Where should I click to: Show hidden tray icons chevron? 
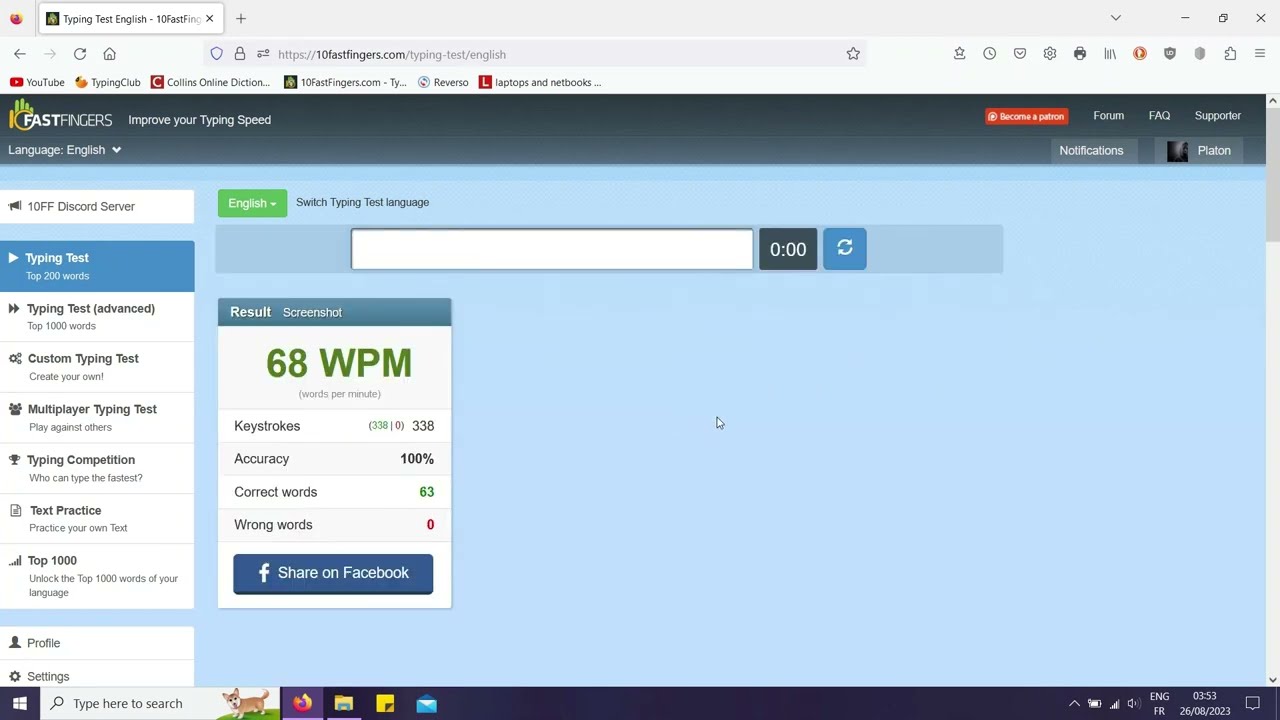tap(1075, 704)
